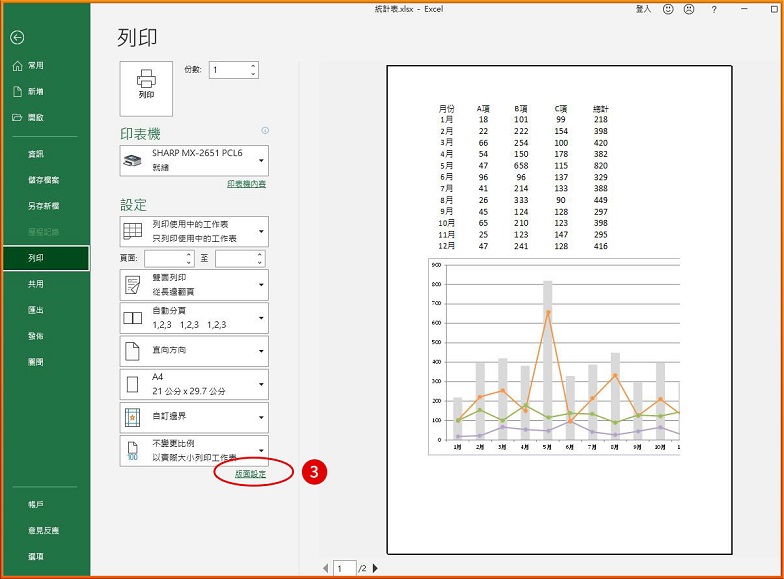Select 儲存檔案 in the sidebar
The image size is (784, 579).
pyautogui.click(x=45, y=180)
